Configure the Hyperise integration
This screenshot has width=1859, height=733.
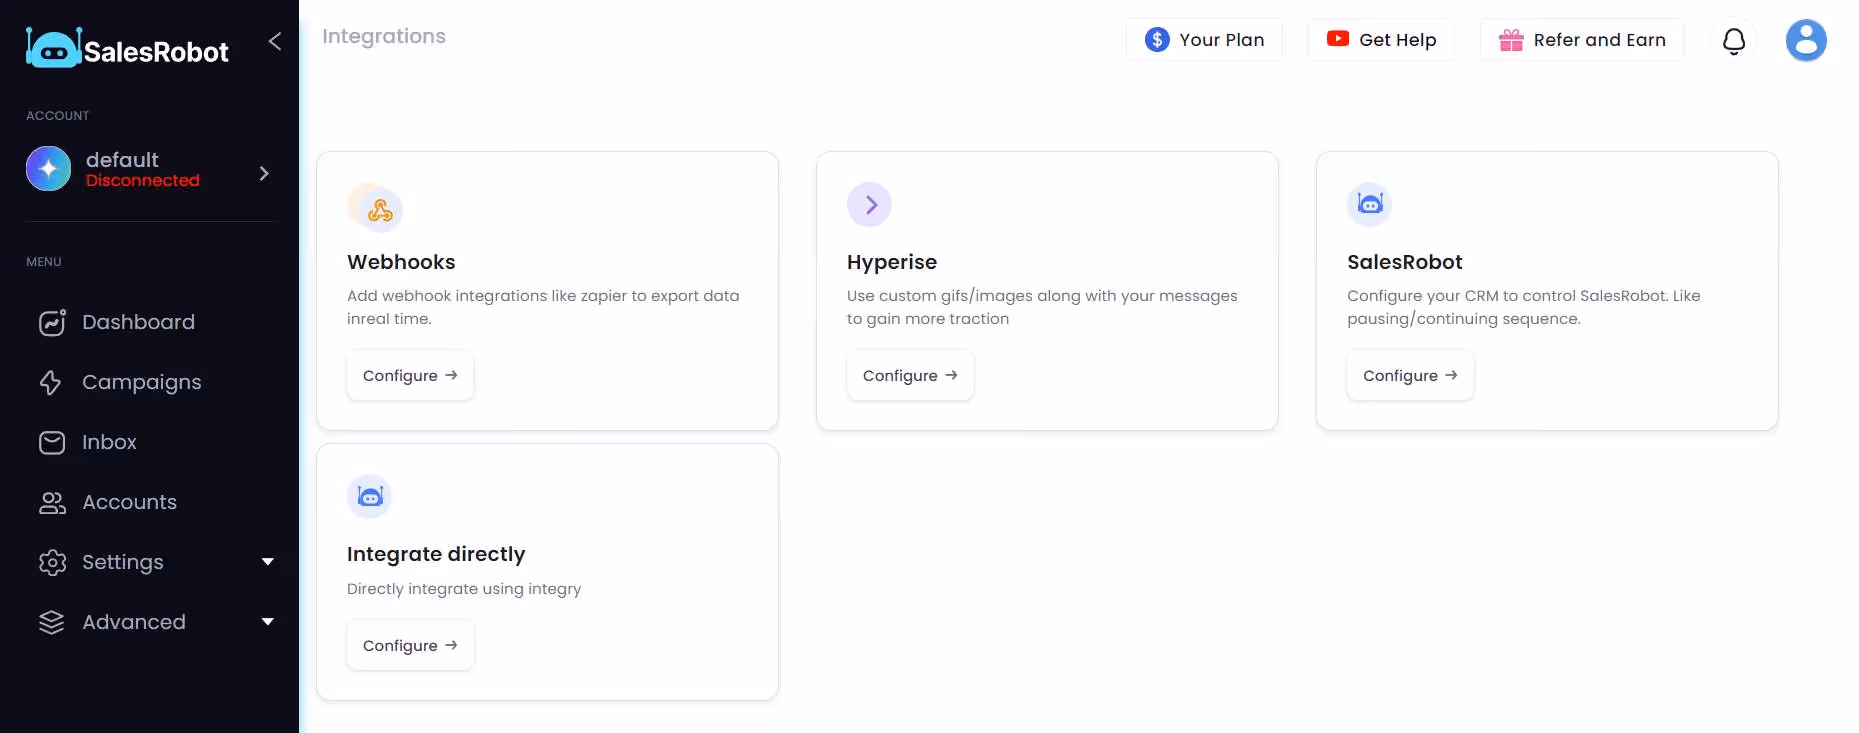point(910,376)
